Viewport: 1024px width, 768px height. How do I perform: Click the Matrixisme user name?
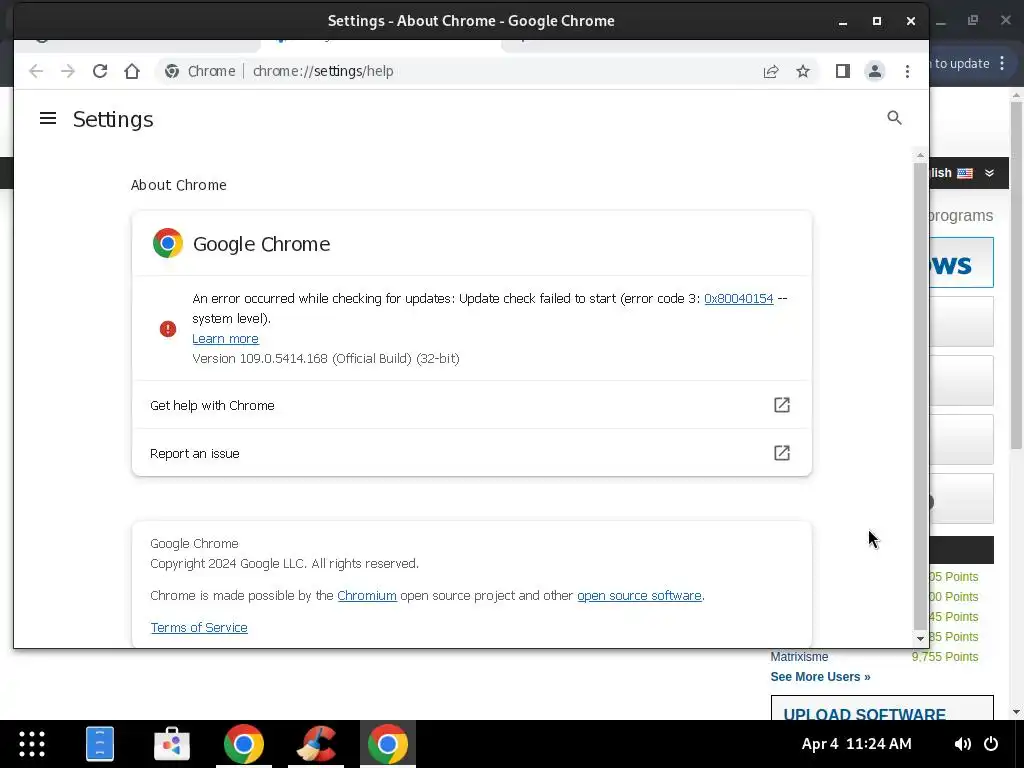tap(799, 657)
